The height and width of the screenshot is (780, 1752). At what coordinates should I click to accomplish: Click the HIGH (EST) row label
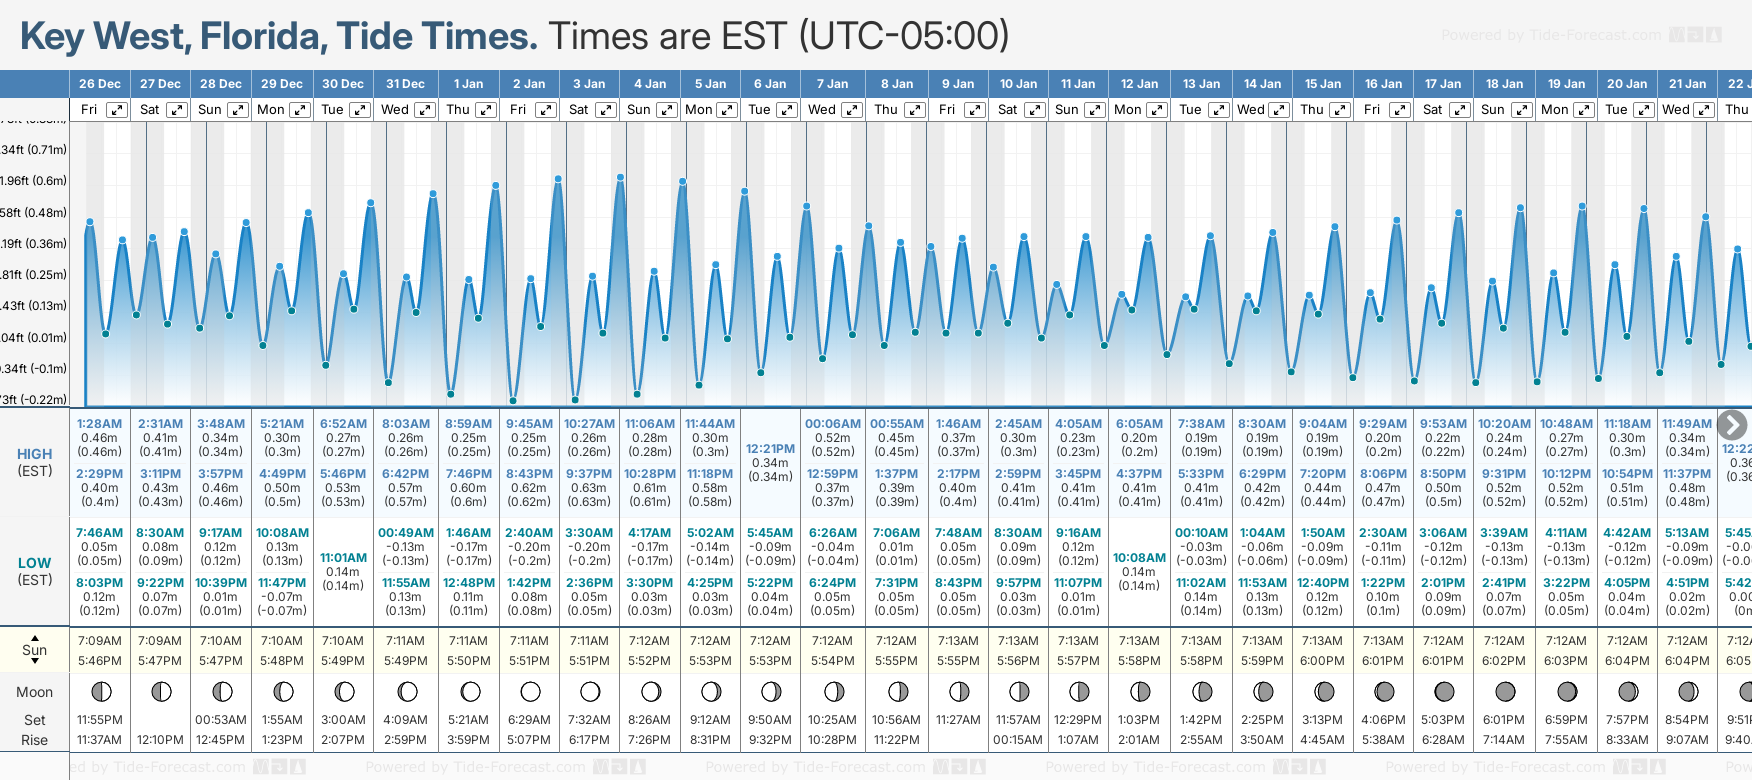34,462
